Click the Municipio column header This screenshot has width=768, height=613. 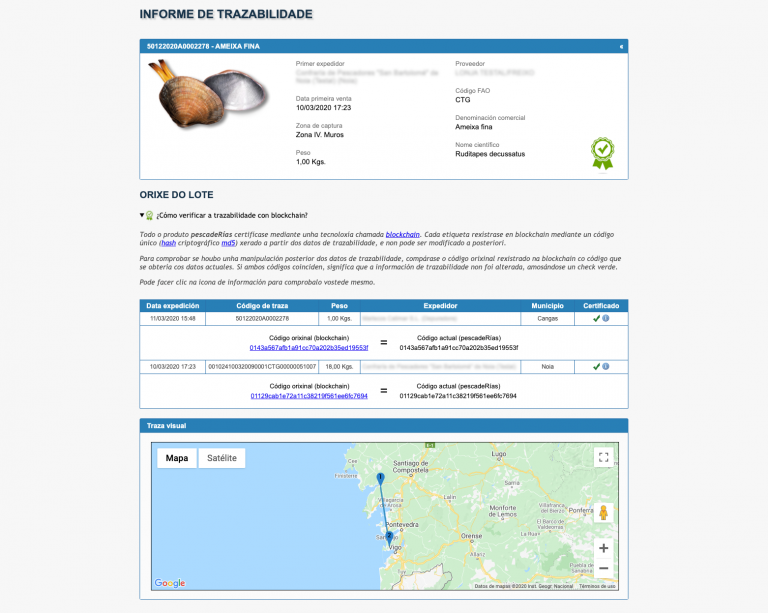click(x=548, y=306)
